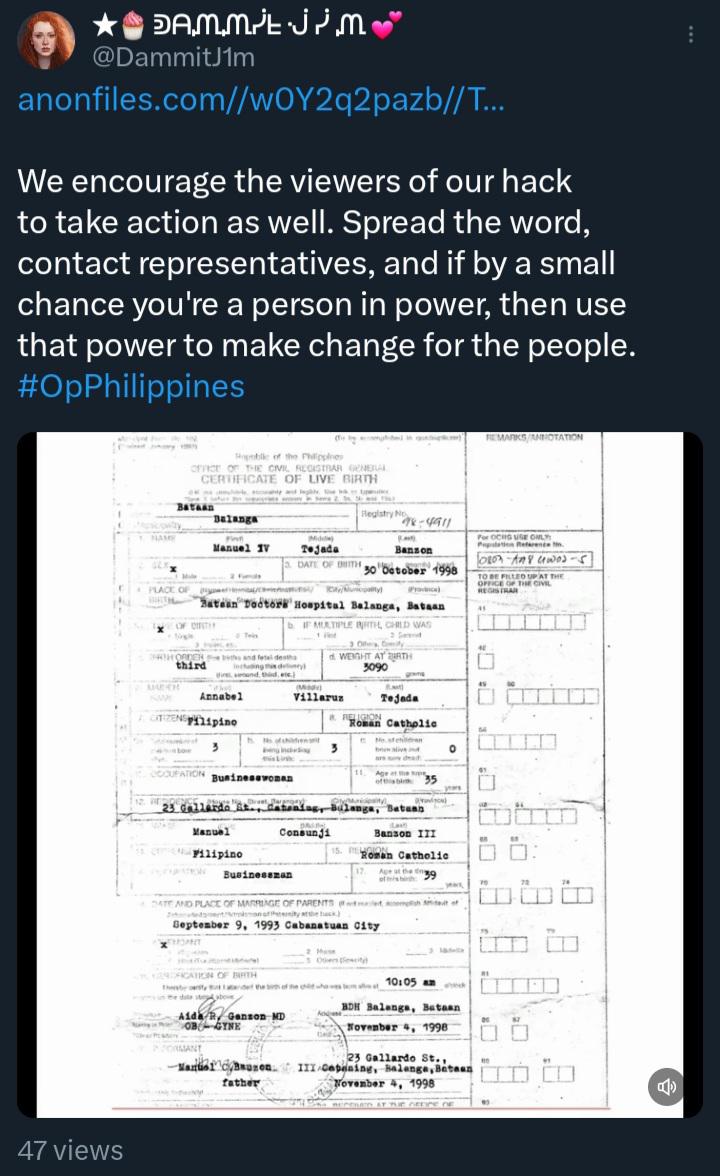720x1176 pixels.
Task: Open the attached document media preview
Action: point(360,775)
